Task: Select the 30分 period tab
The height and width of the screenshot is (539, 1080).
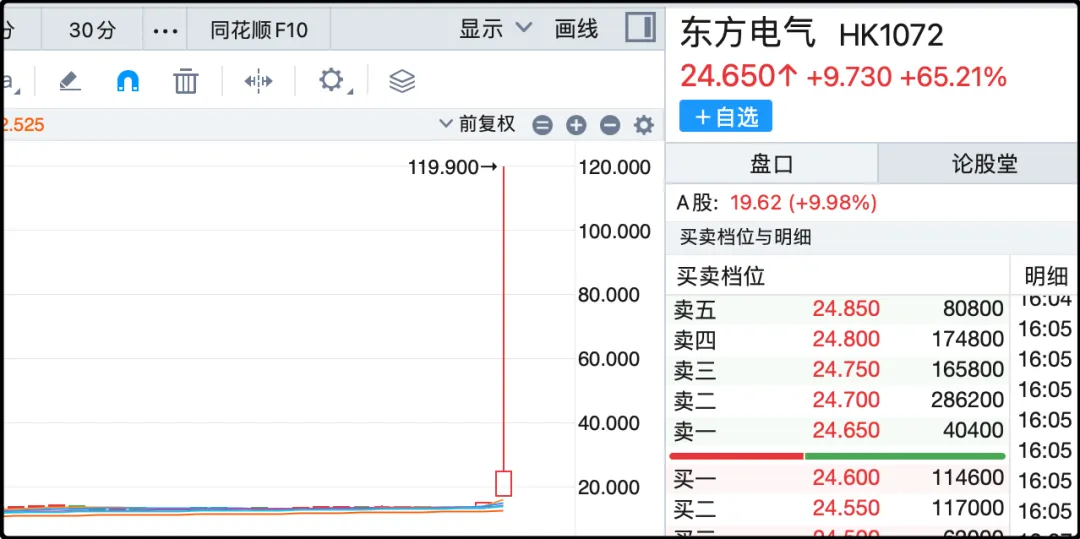Action: click(92, 30)
